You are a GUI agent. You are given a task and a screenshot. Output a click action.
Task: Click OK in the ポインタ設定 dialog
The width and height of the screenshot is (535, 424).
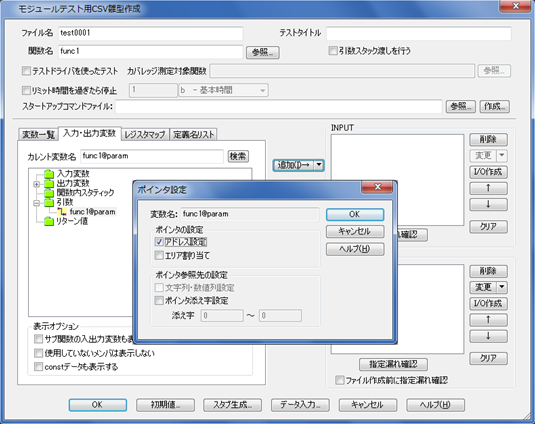(355, 215)
